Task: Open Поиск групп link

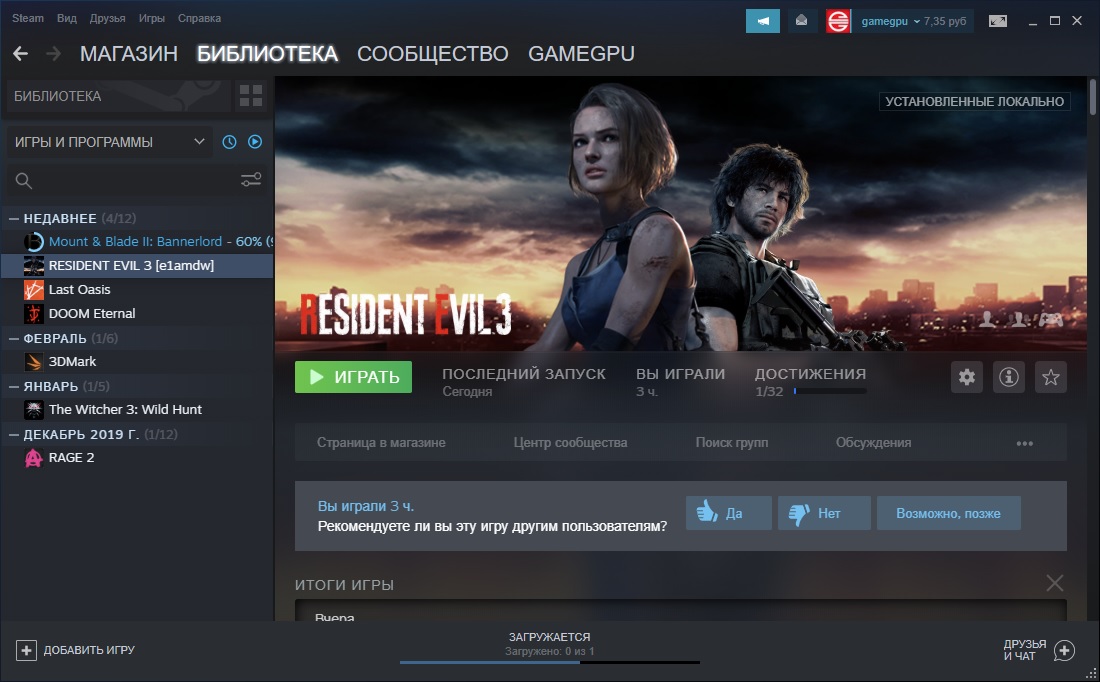Action: click(732, 443)
